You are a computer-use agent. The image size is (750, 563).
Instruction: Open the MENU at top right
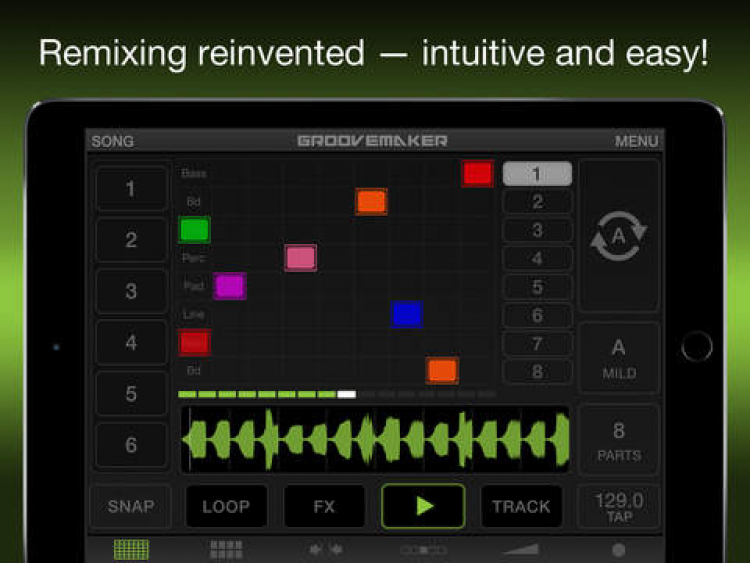[x=637, y=141]
